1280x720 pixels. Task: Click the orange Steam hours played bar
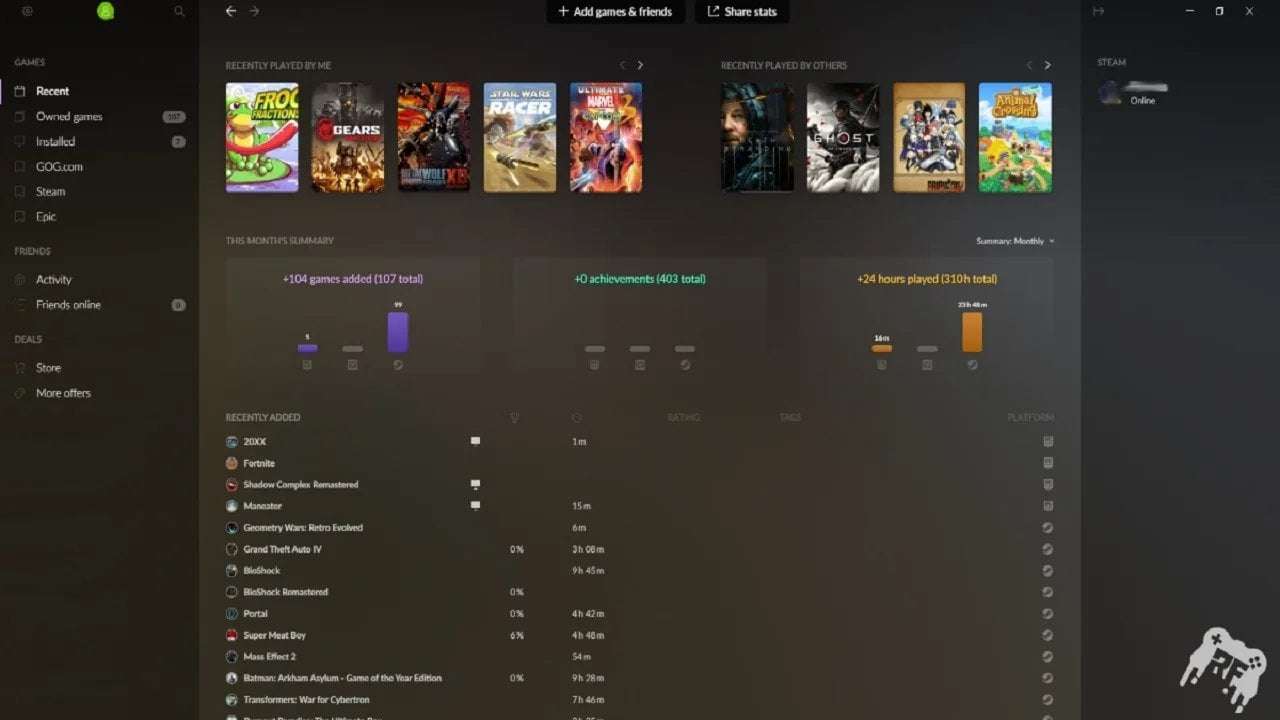pyautogui.click(x=972, y=332)
